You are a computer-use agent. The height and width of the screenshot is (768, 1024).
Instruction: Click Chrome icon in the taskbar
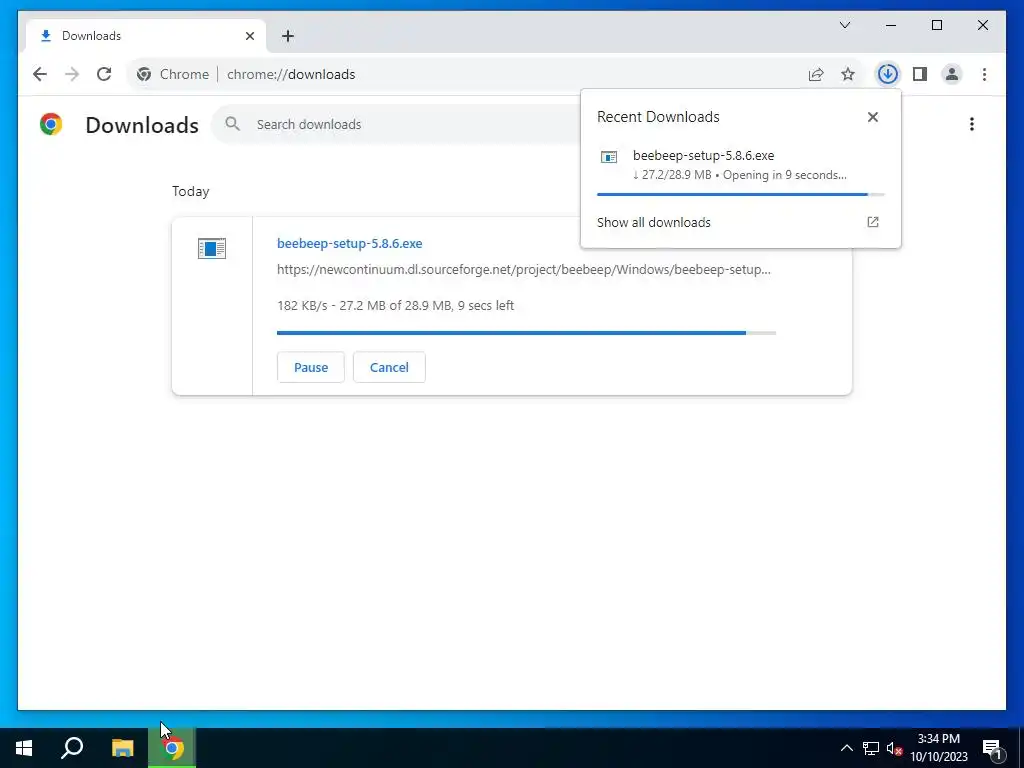point(172,748)
